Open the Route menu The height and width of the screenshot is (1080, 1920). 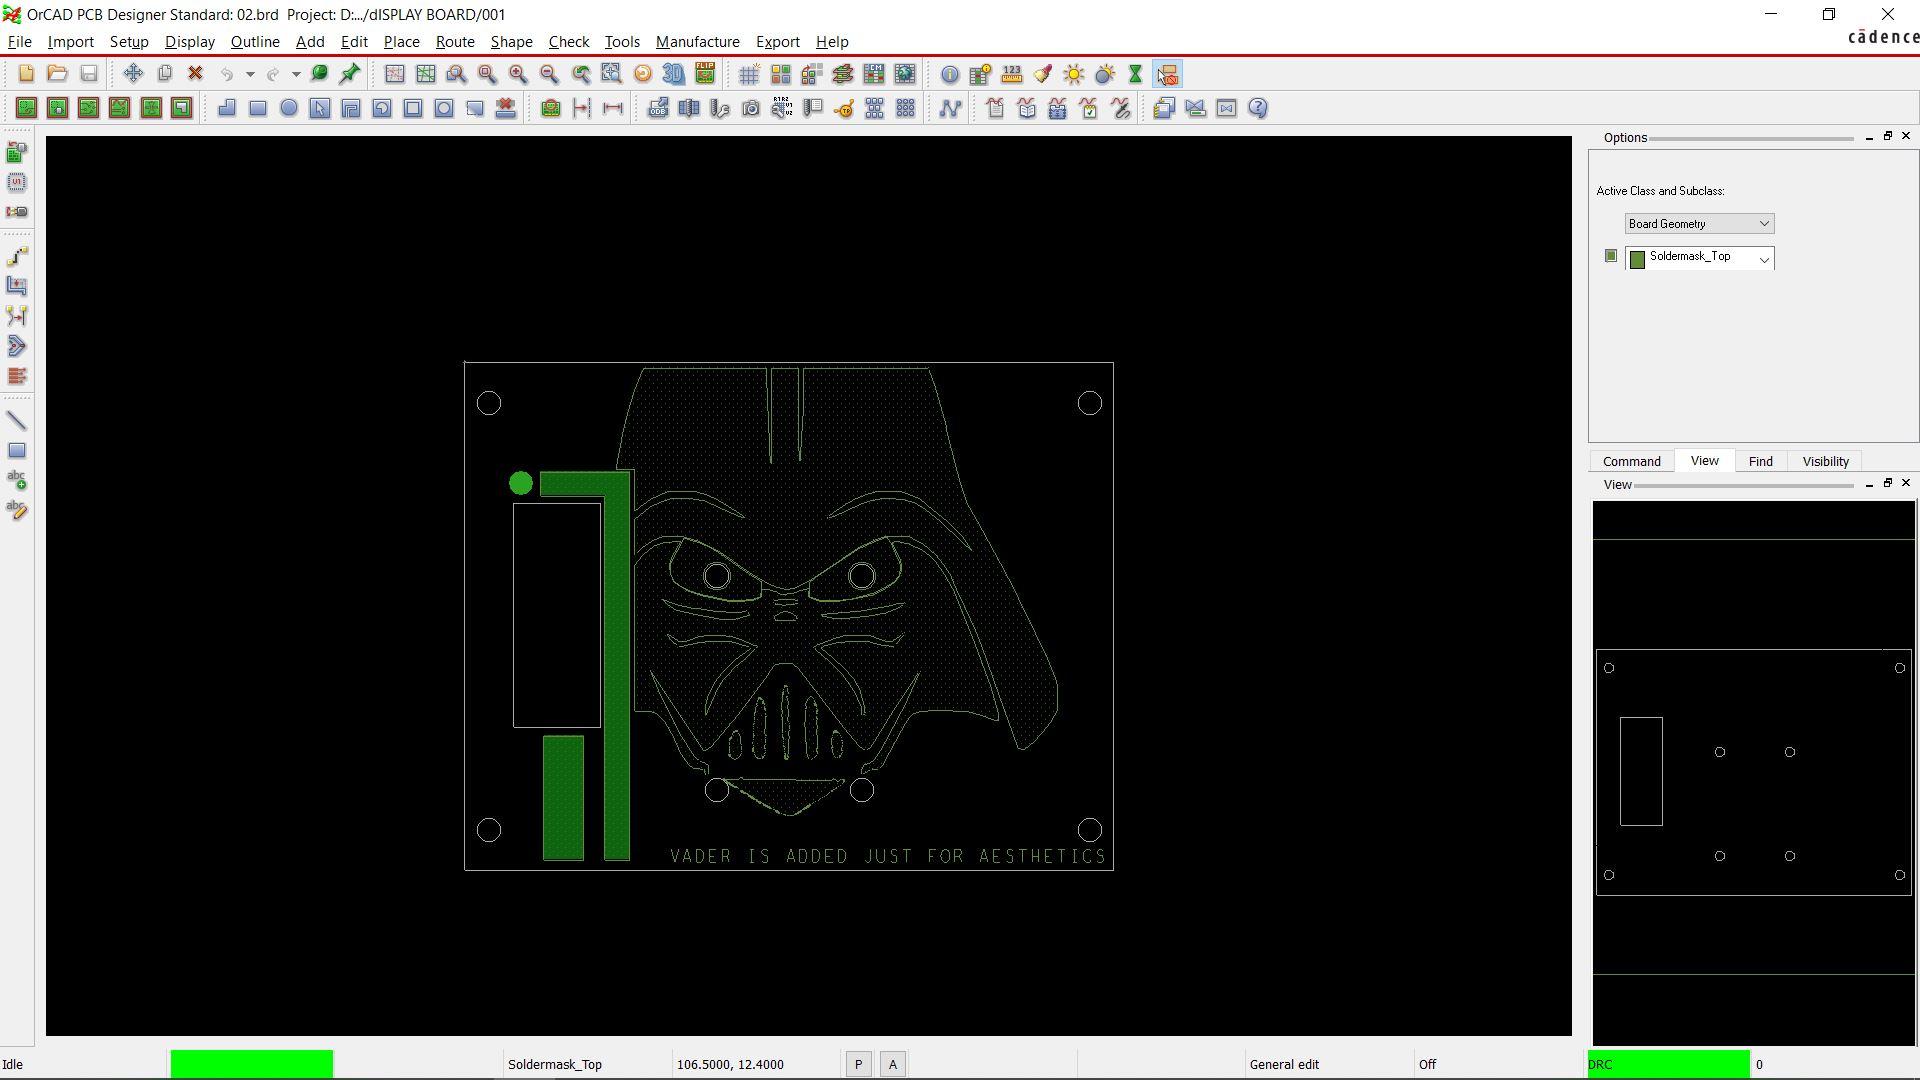455,42
